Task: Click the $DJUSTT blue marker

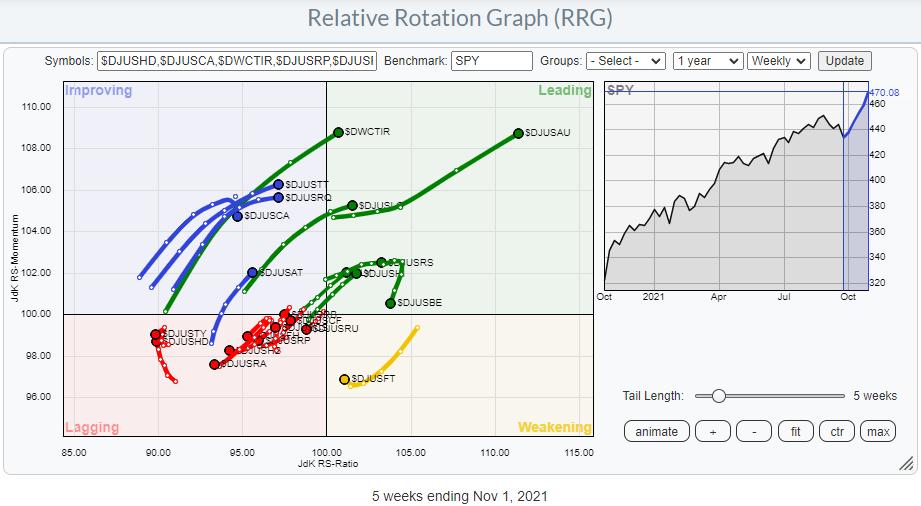Action: click(x=278, y=184)
